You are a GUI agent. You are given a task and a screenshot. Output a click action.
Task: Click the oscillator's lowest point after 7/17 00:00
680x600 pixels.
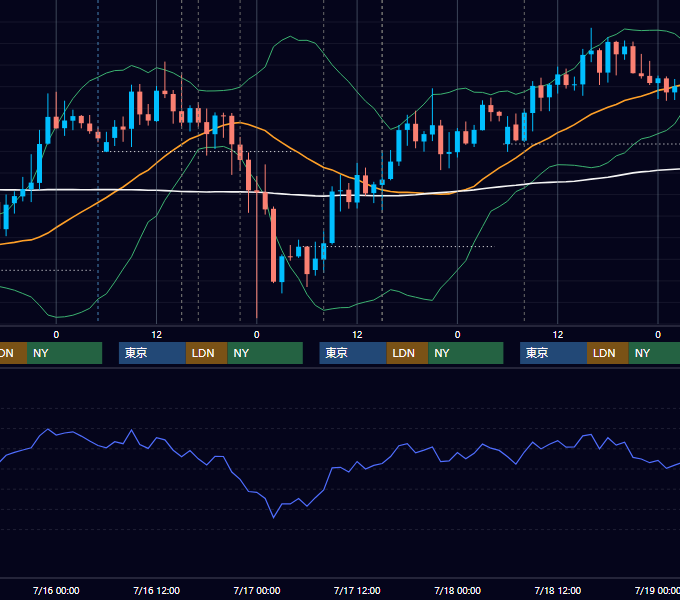[x=273, y=518]
